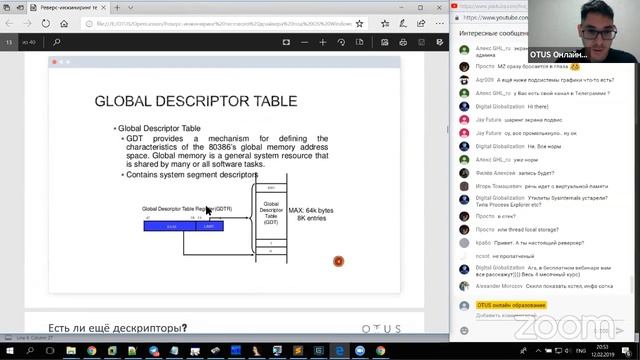Click the blue GDTR base register box
Screen dimensions: 640x360
(x=170, y=226)
